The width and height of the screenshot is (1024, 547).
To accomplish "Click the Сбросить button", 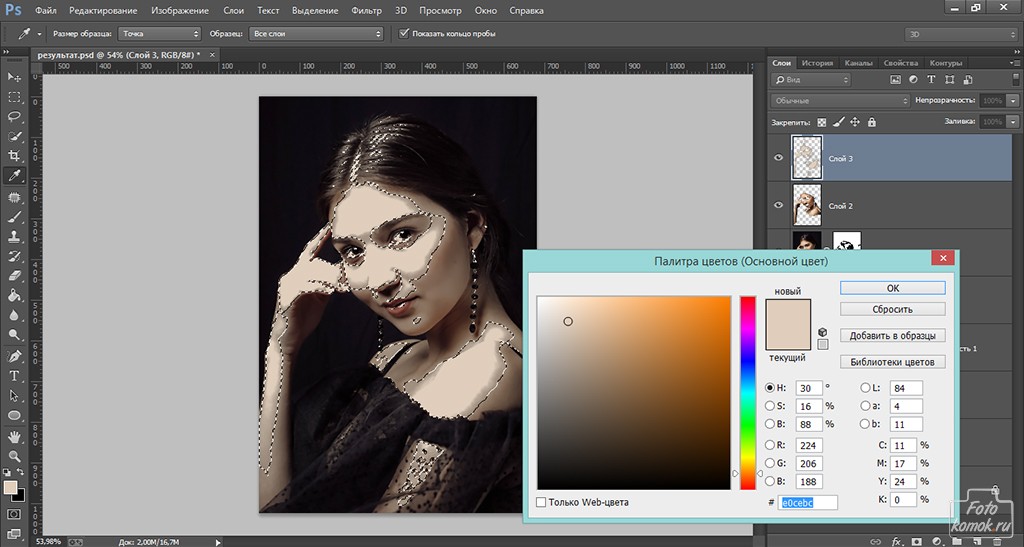I will coord(893,309).
